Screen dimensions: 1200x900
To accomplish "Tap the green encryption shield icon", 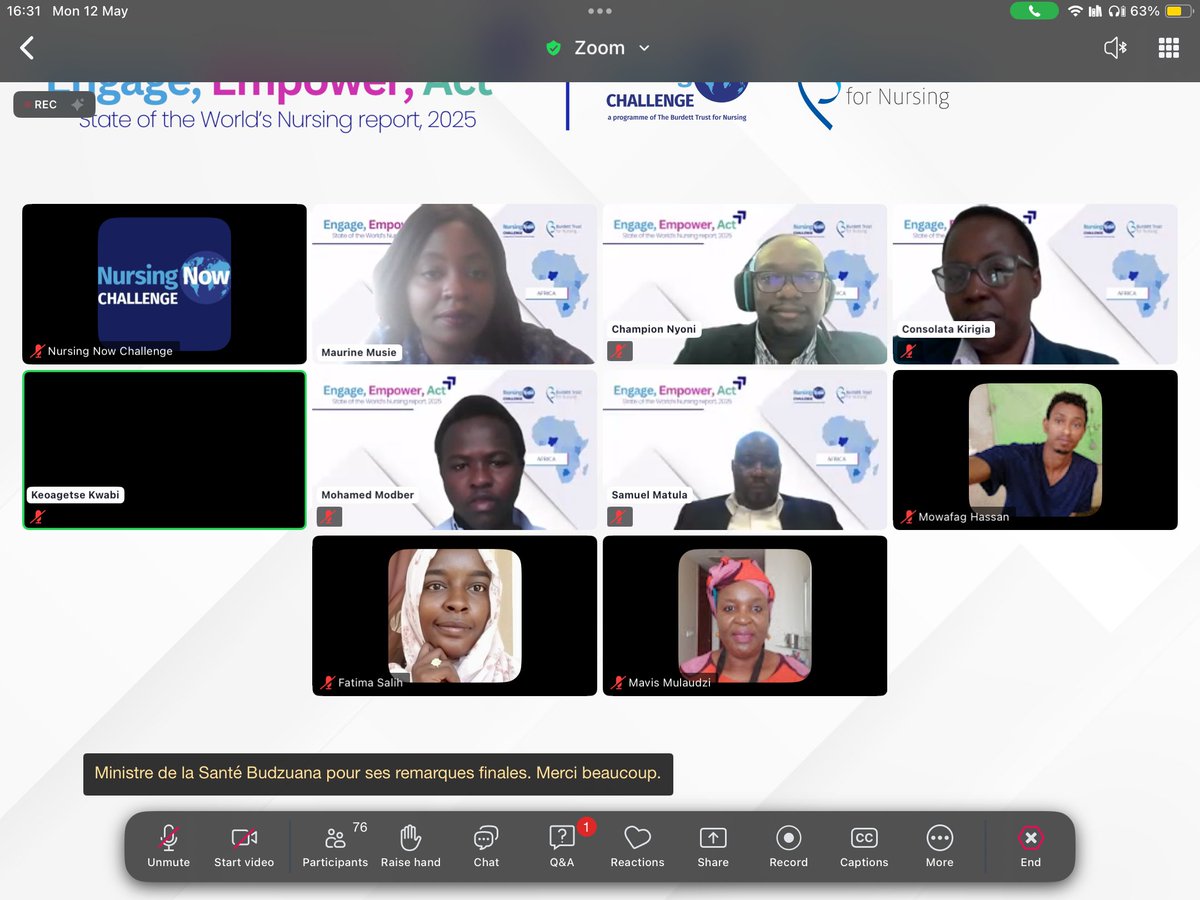I will (553, 48).
